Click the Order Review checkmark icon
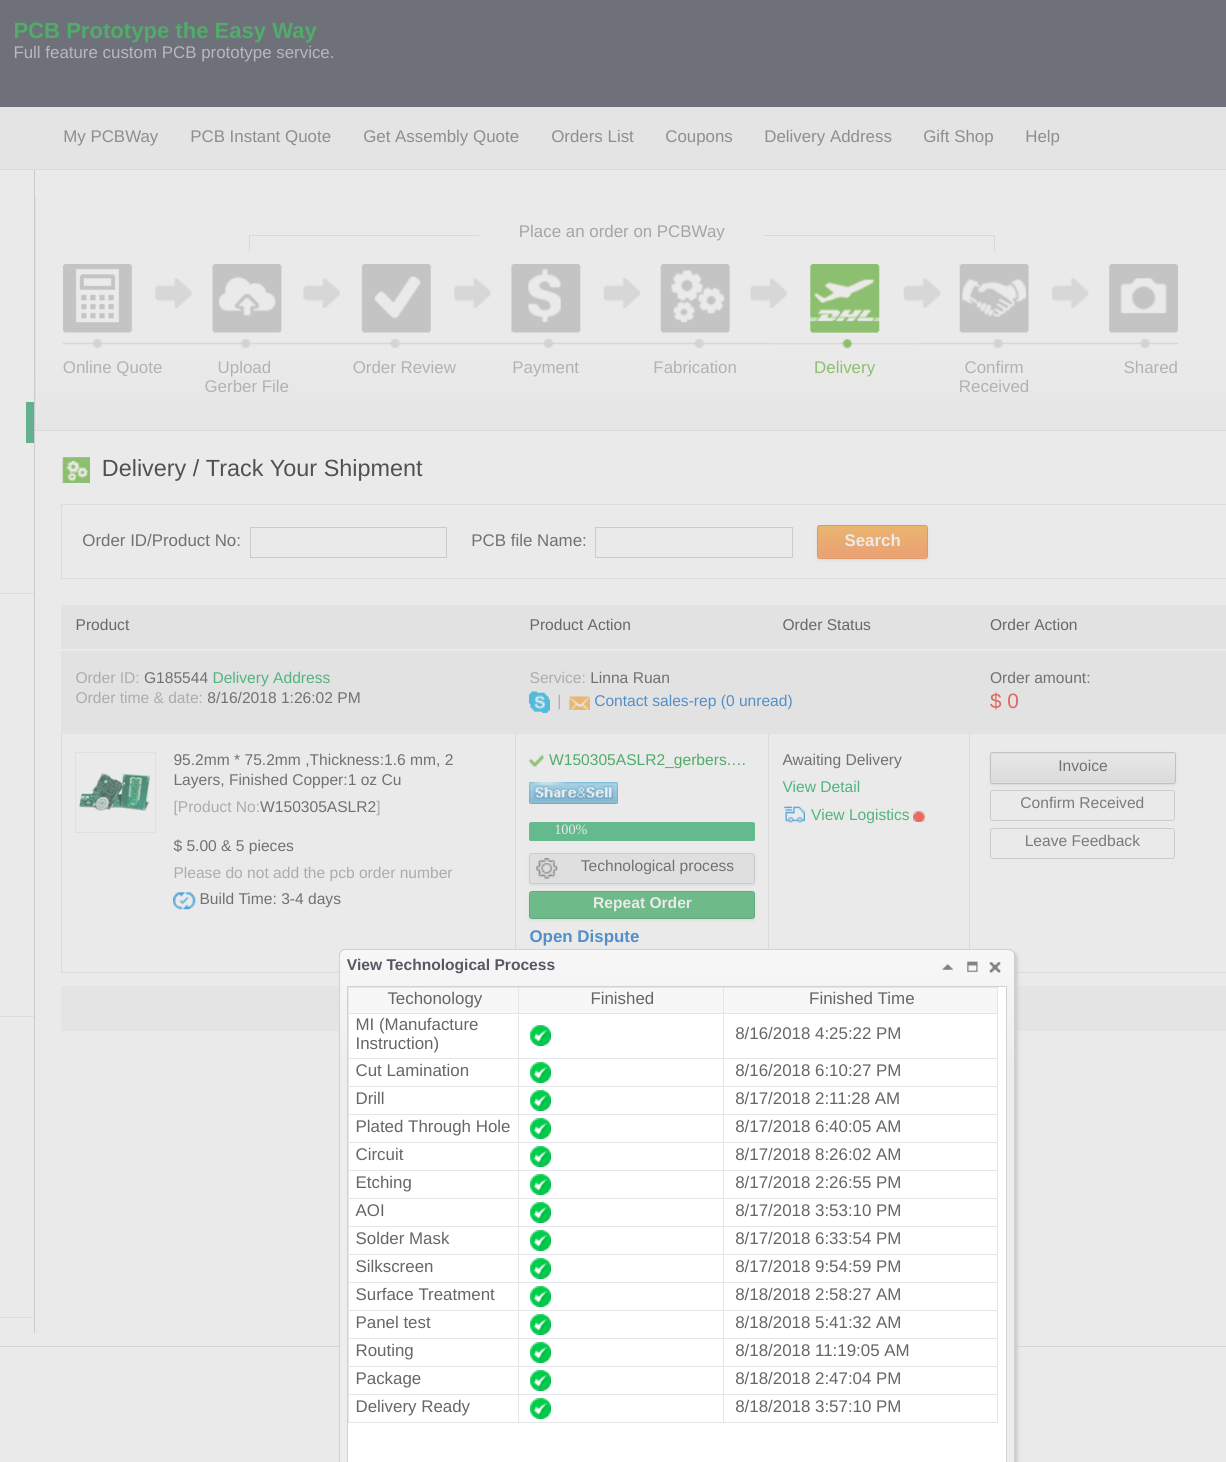The height and width of the screenshot is (1462, 1226). click(x=396, y=298)
